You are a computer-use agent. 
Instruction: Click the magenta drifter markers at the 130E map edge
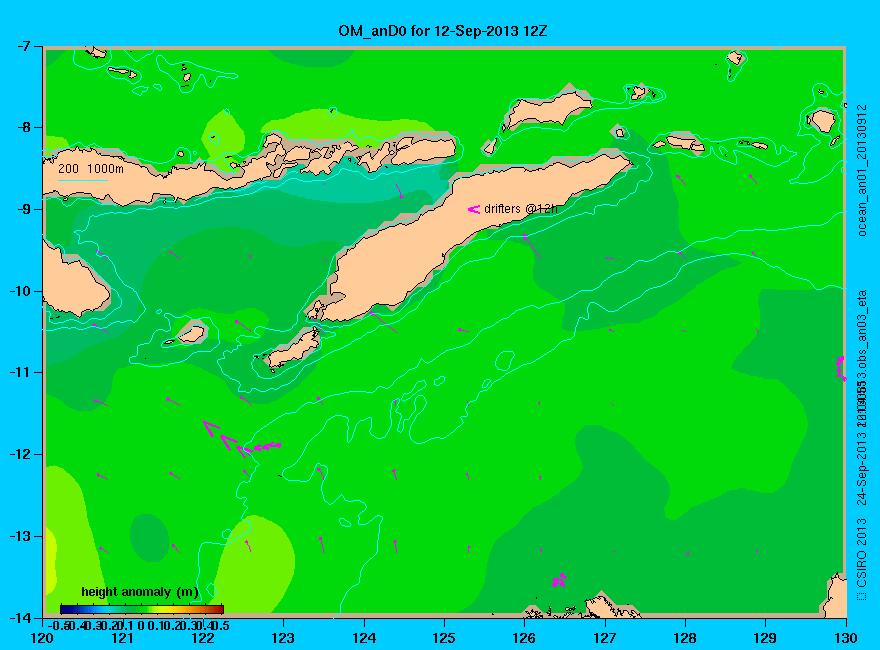(x=841, y=368)
